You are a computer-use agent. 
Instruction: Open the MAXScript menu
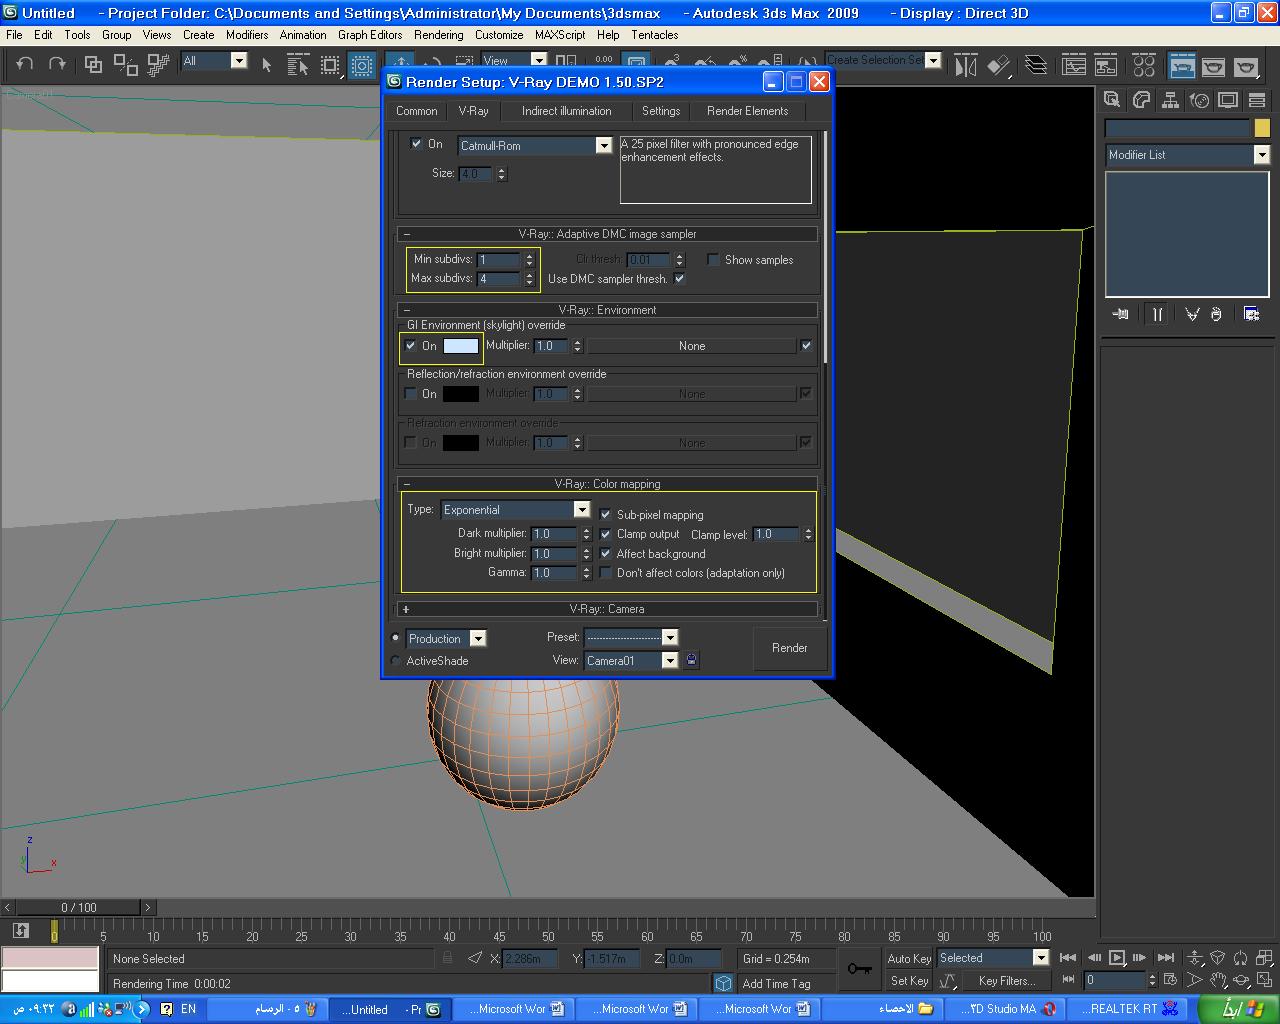pyautogui.click(x=560, y=34)
